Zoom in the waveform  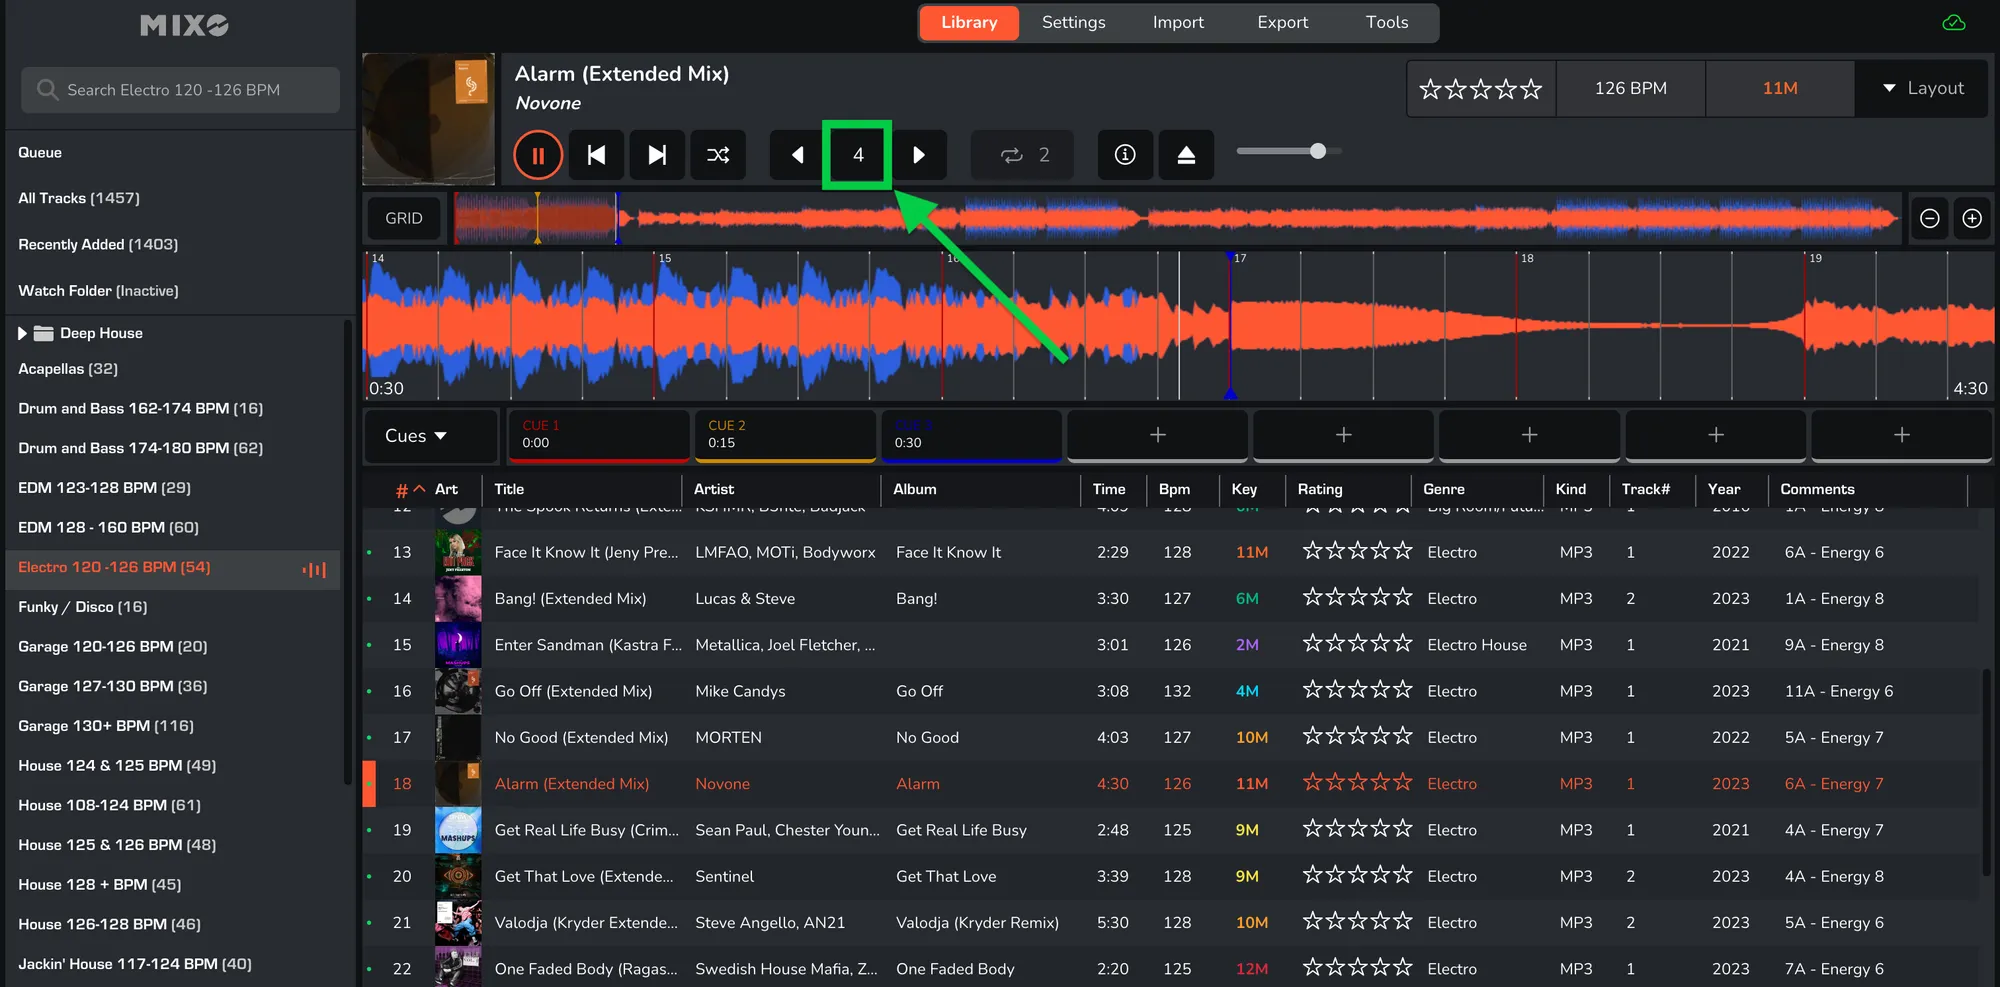[1972, 218]
